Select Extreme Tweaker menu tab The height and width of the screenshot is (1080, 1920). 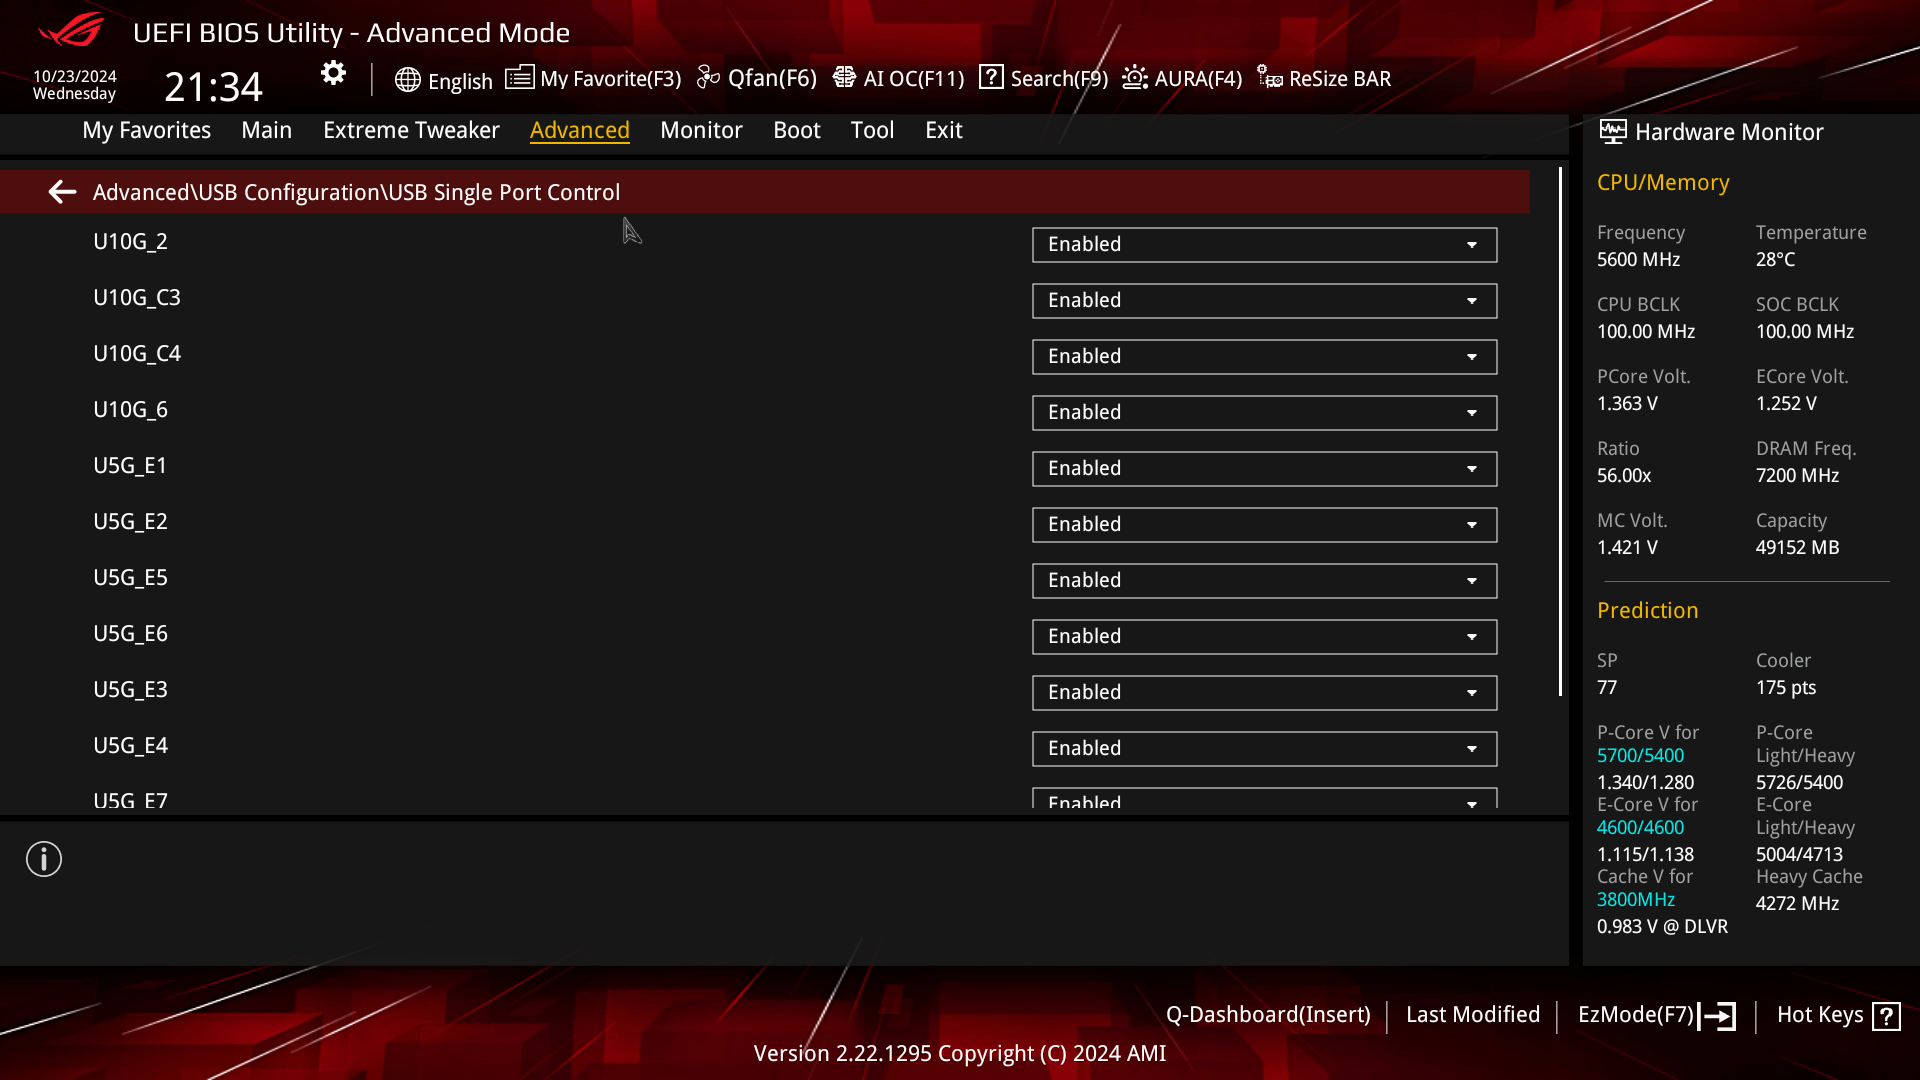pos(410,129)
